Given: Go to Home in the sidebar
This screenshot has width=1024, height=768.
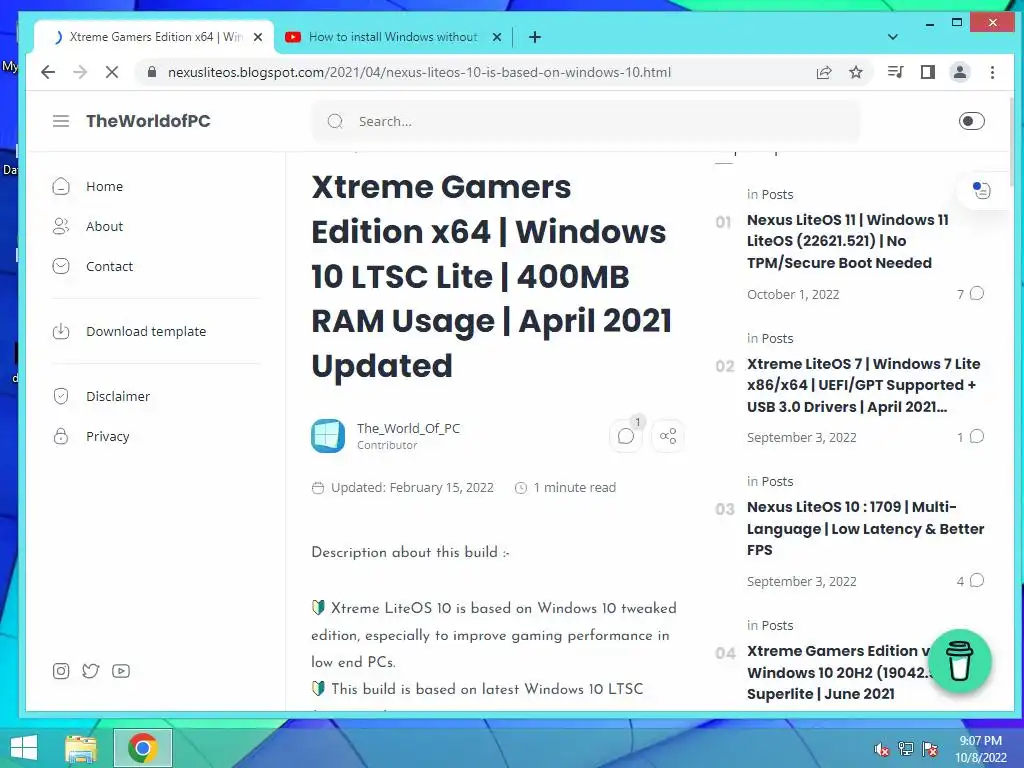Looking at the screenshot, I should 104,186.
